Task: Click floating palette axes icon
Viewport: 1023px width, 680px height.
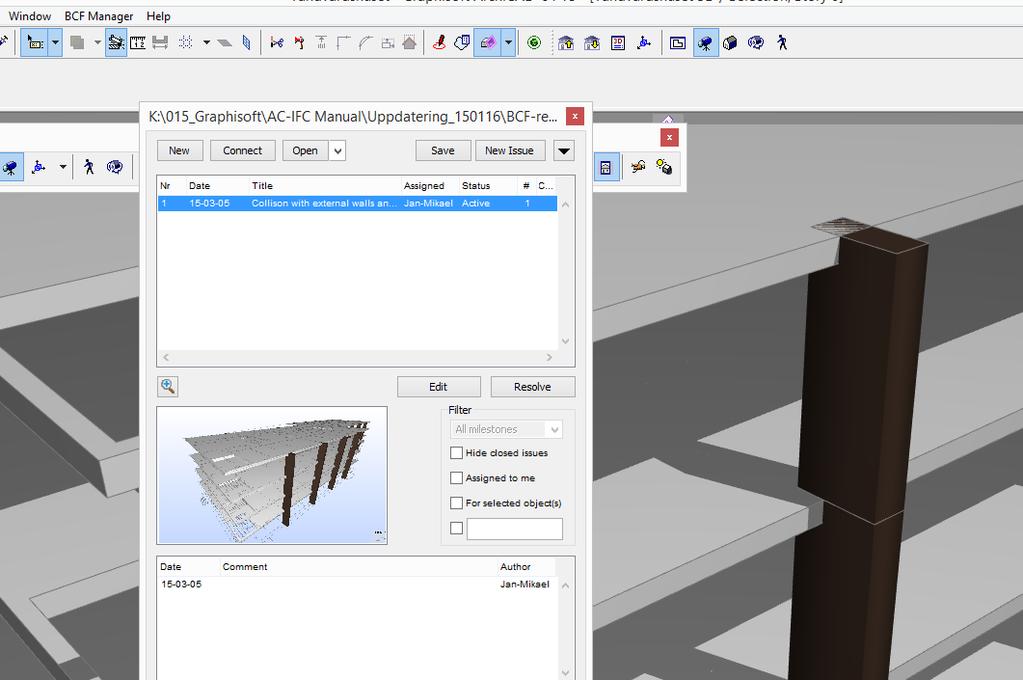Action: point(39,167)
